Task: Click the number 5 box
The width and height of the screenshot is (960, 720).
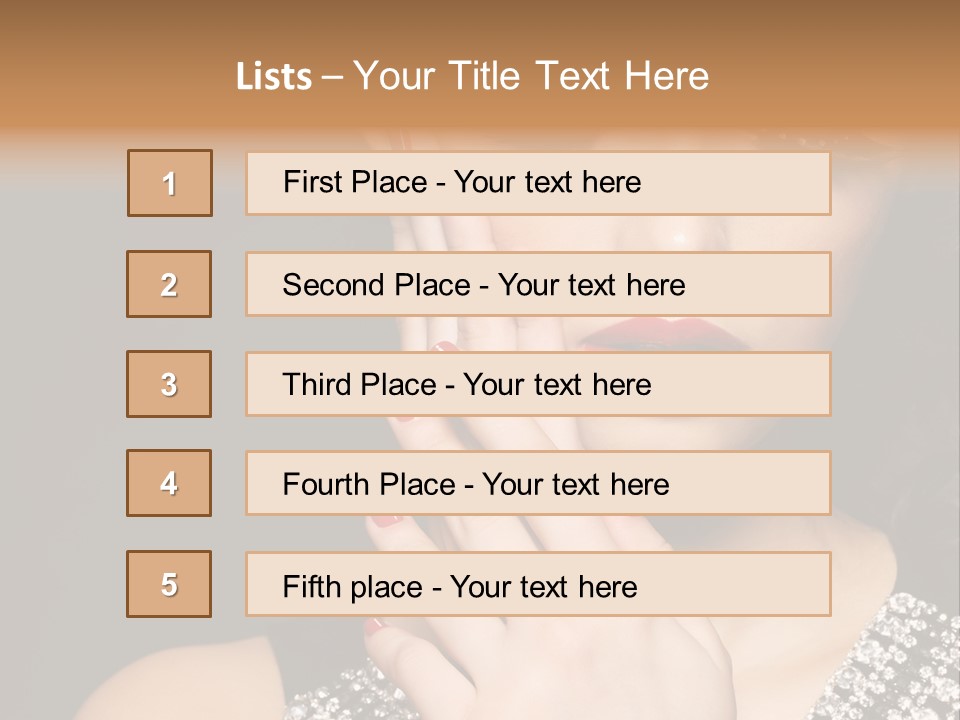Action: pos(169,584)
